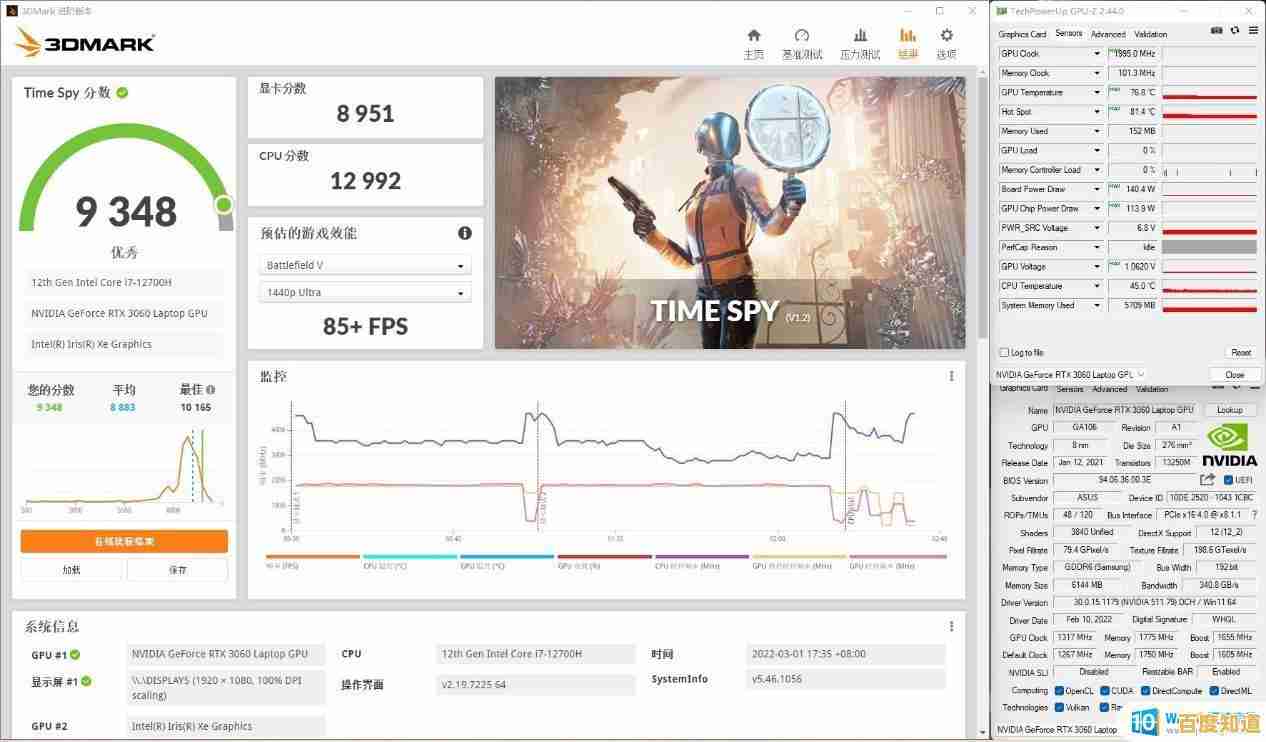Switch to the GPU-Z Graphics Card tab

point(1022,34)
